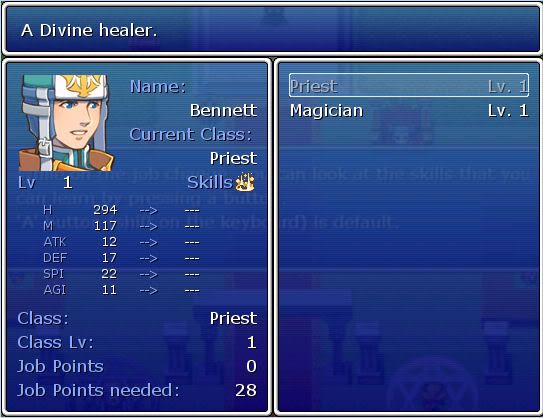543x418 pixels.
Task: Click the character name Bennett
Action: point(223,110)
